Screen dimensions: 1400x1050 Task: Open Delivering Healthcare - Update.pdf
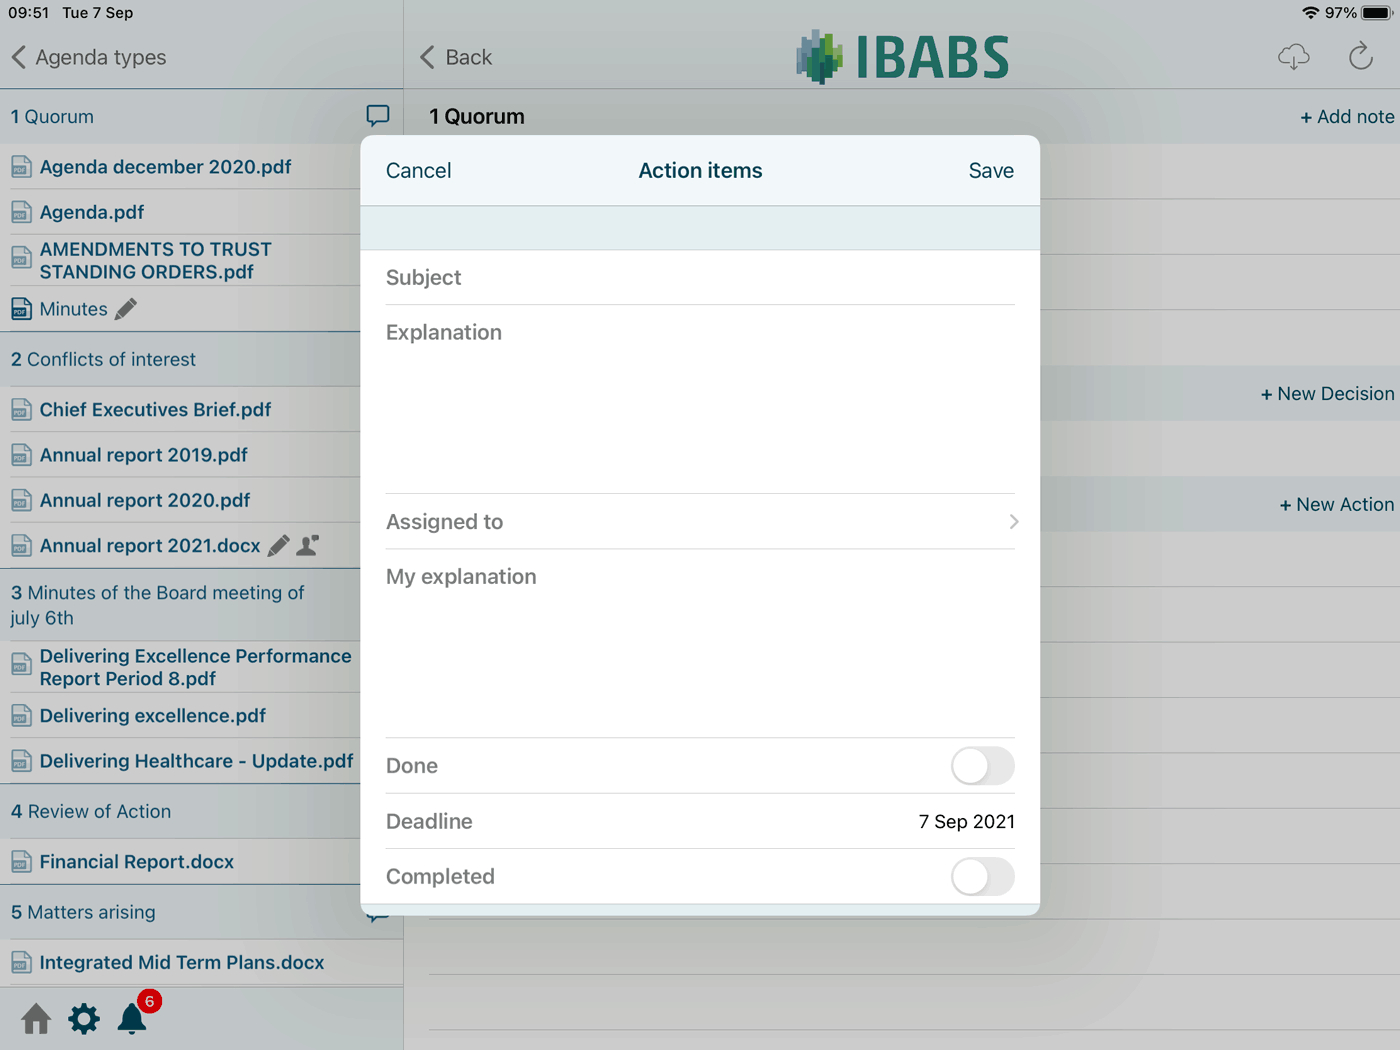tap(196, 761)
